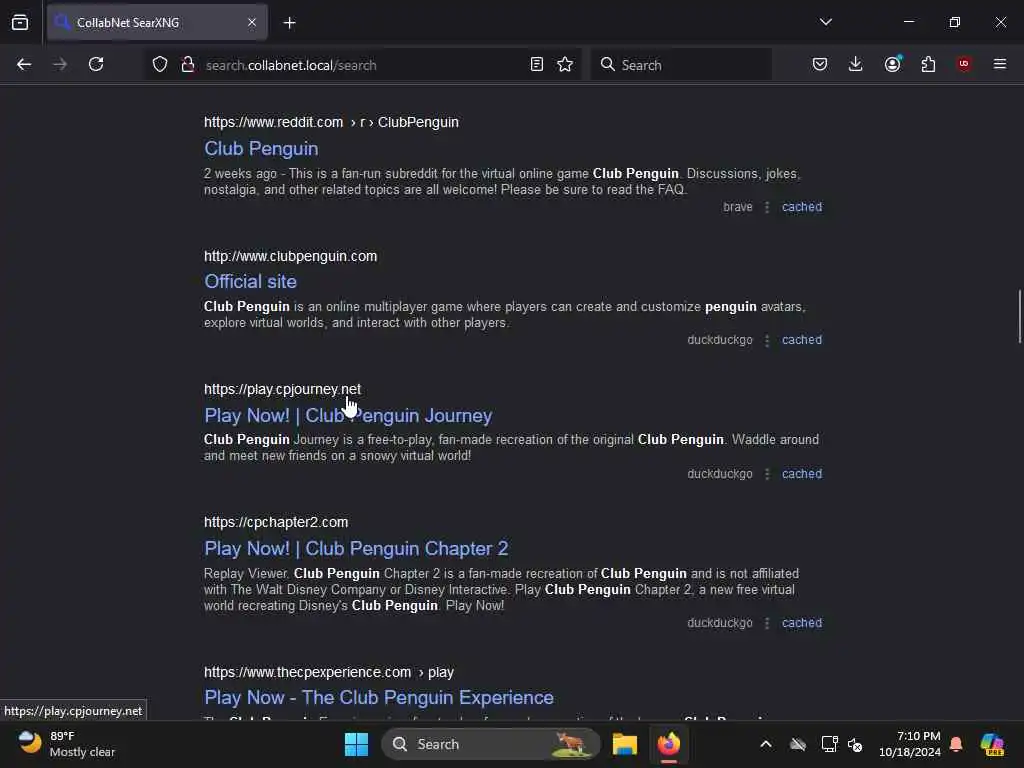Click the https://www.reddit.com URL text
This screenshot has width=1024, height=768.
pos(273,122)
